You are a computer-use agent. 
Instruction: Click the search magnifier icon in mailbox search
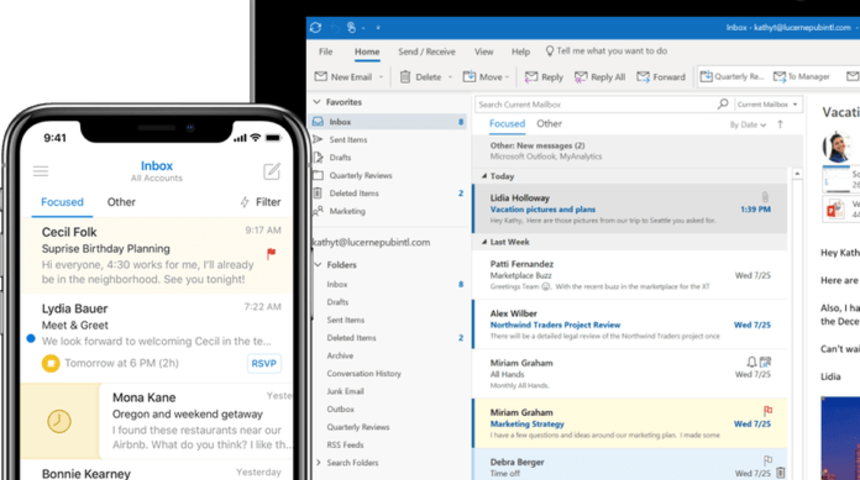point(723,104)
